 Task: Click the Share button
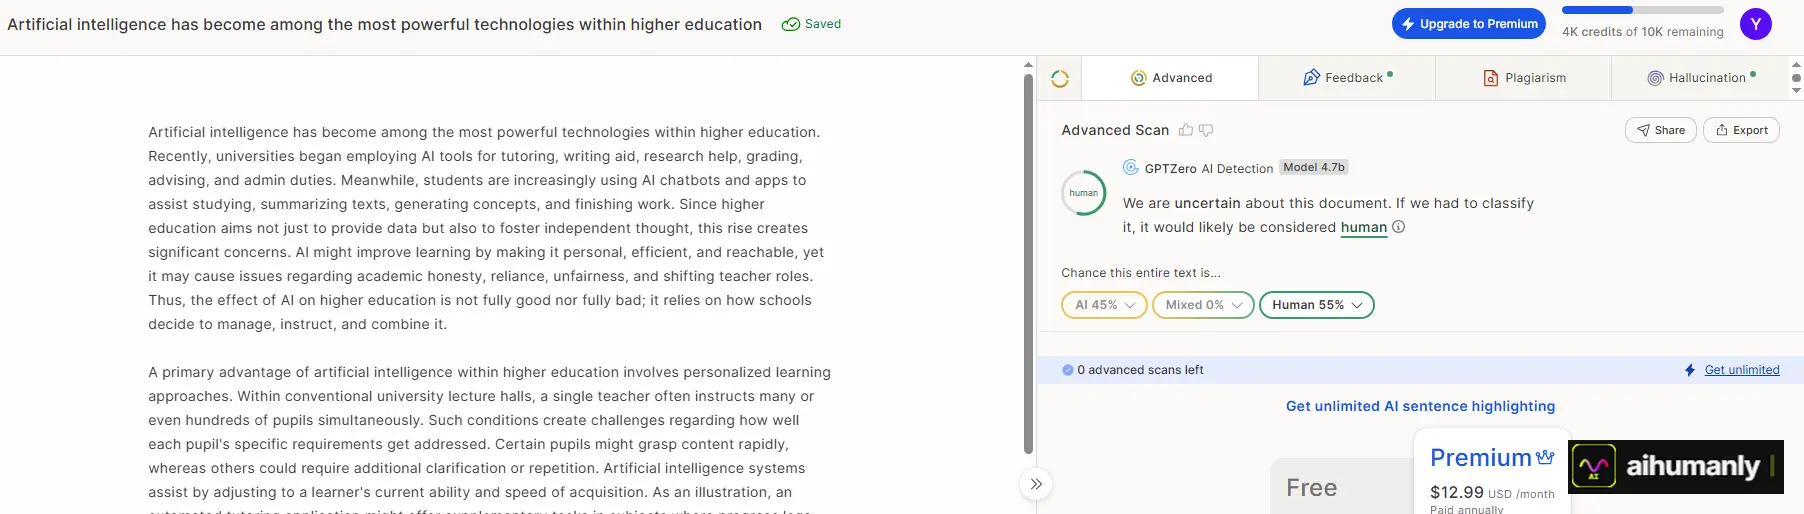point(1661,130)
